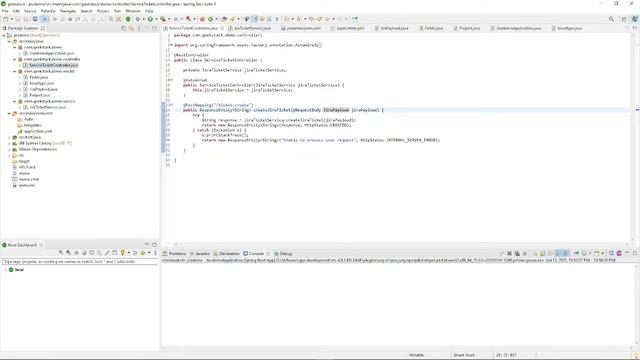Open the Problems view tab
The height and width of the screenshot is (360, 640).
click(x=174, y=253)
